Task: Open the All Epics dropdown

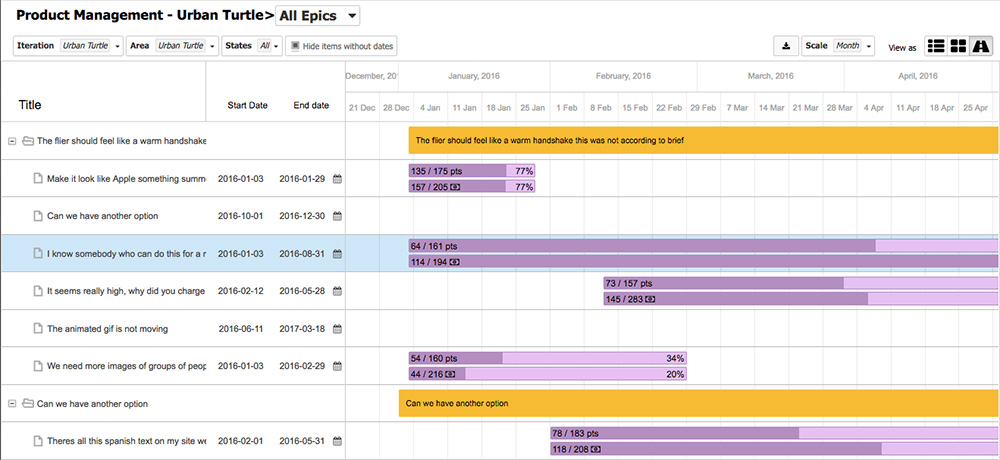Action: pyautogui.click(x=318, y=16)
